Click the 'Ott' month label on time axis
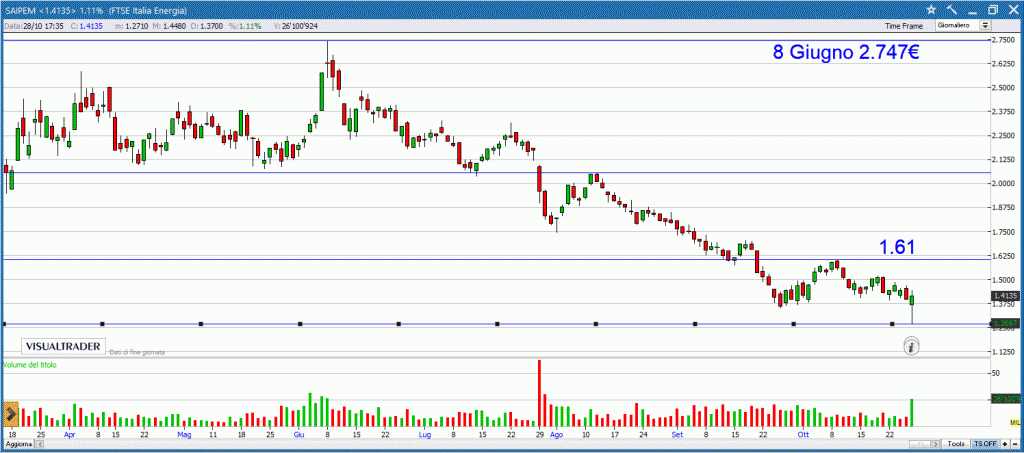The width and height of the screenshot is (1024, 453). pos(802,434)
